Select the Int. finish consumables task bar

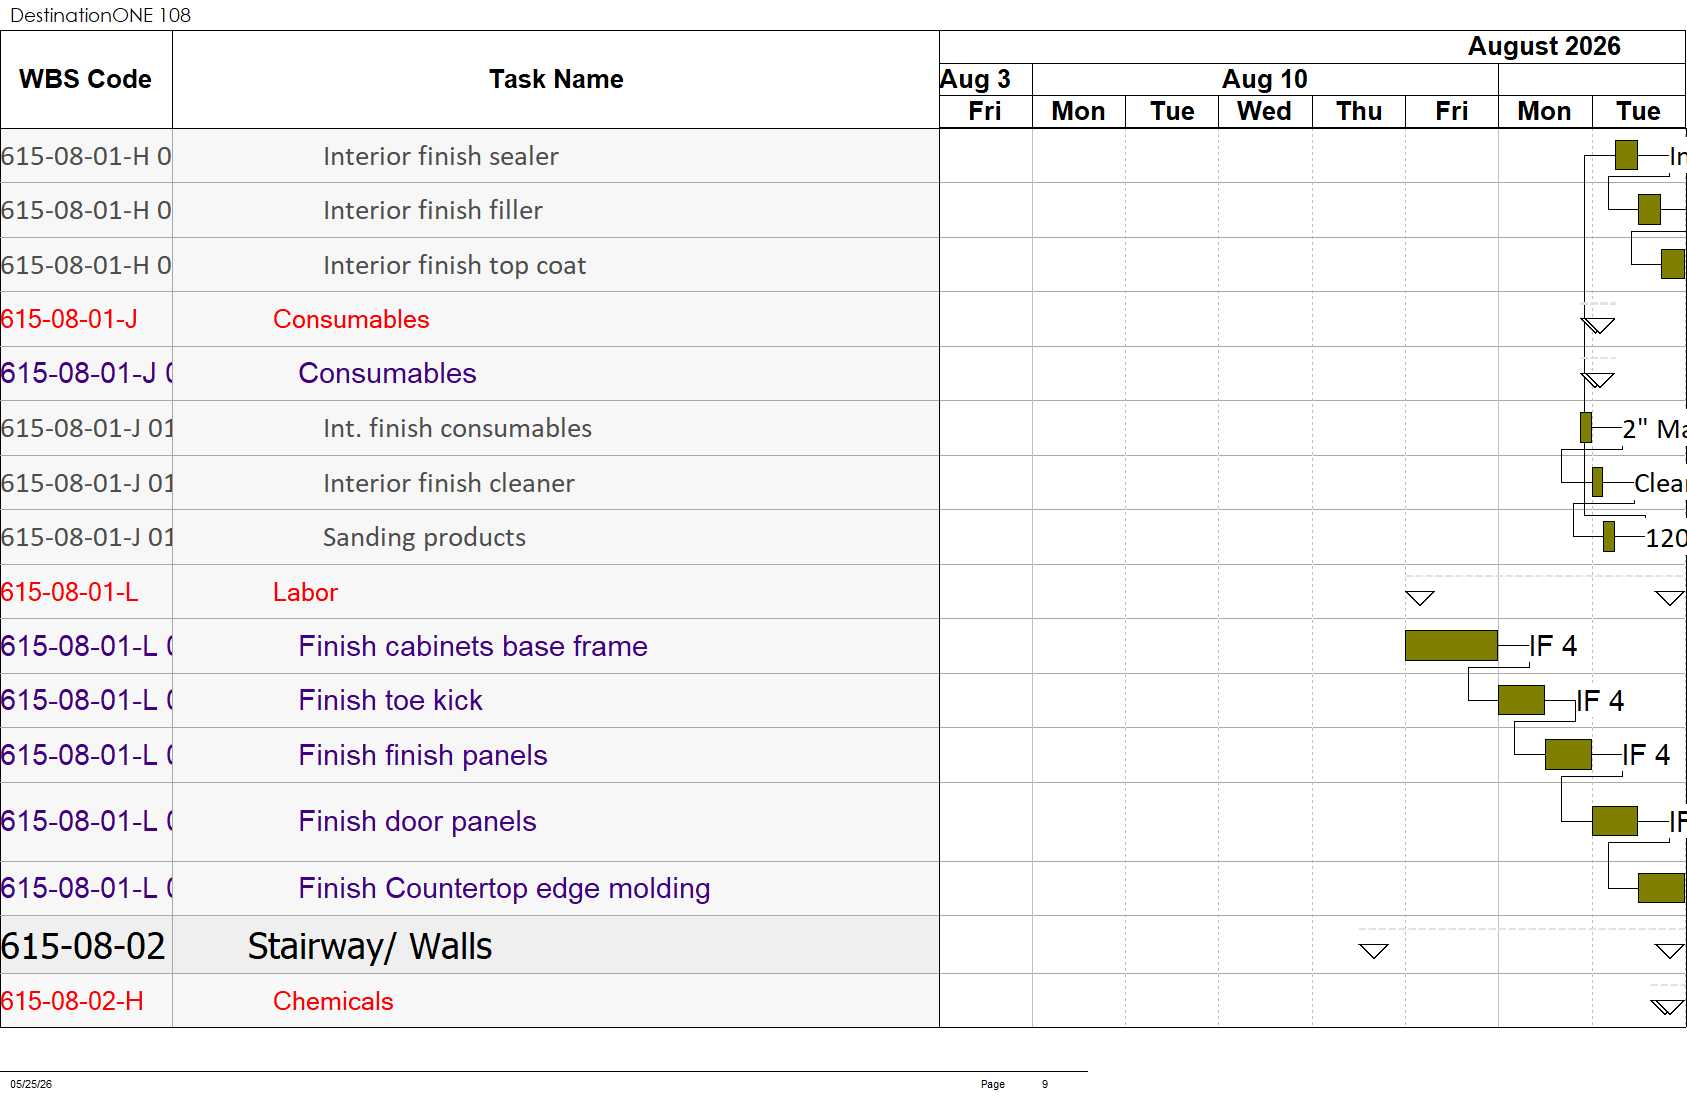pos(1586,427)
